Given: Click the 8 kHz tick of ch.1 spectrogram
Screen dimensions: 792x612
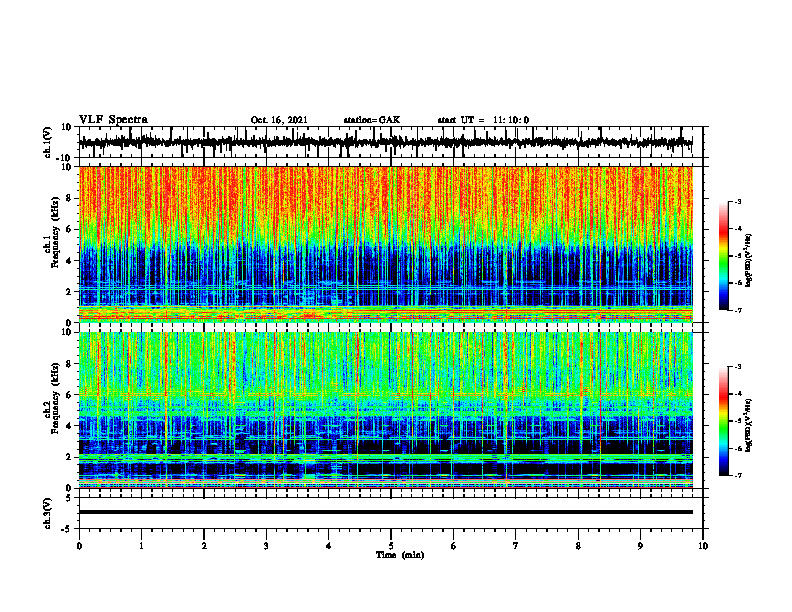Looking at the screenshot, I should click(x=68, y=198).
